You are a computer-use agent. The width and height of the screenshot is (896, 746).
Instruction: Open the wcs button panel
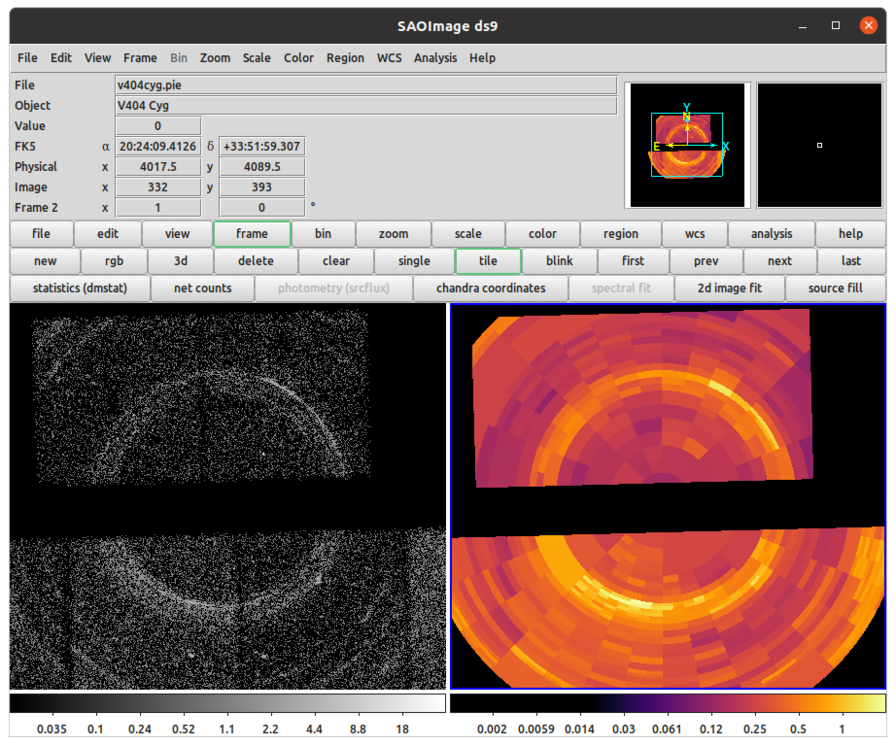coord(695,233)
